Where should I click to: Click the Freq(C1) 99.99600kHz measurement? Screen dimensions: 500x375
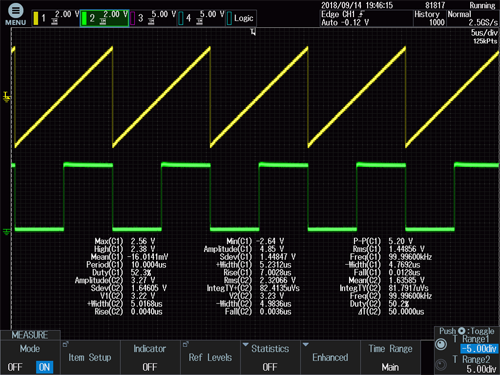[x=391, y=257]
